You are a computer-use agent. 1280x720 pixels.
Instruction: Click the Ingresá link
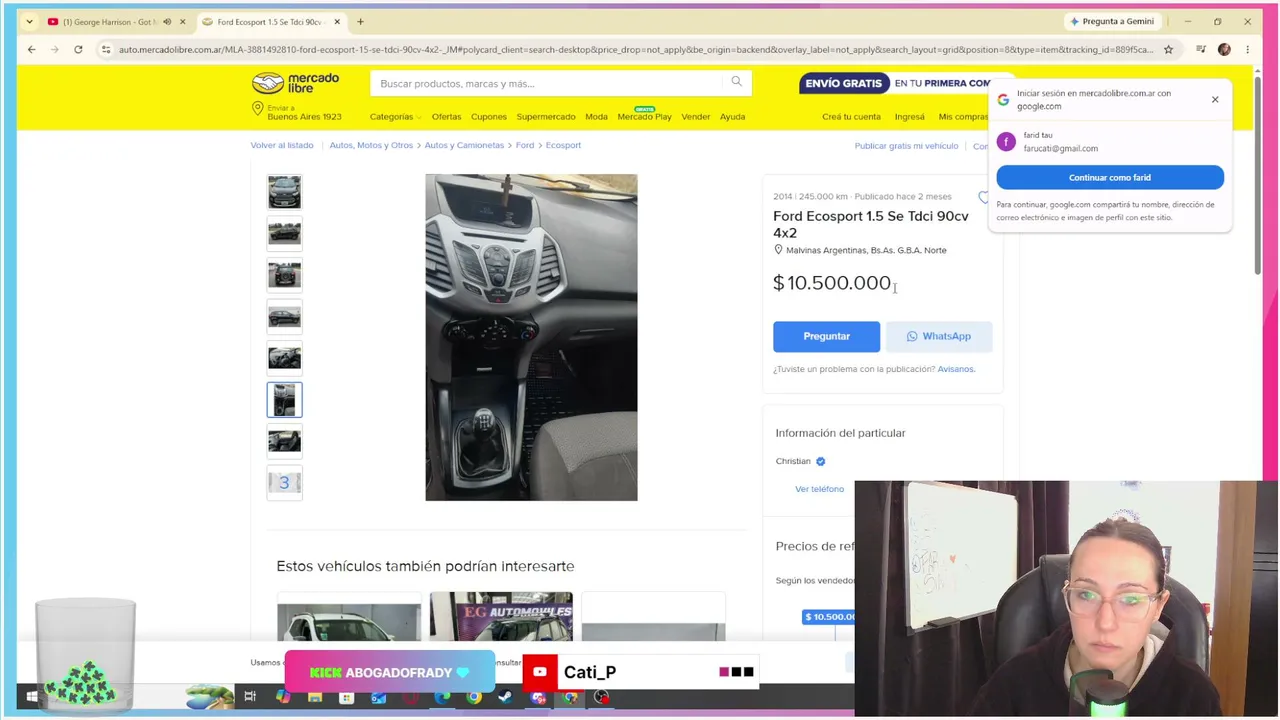point(909,117)
